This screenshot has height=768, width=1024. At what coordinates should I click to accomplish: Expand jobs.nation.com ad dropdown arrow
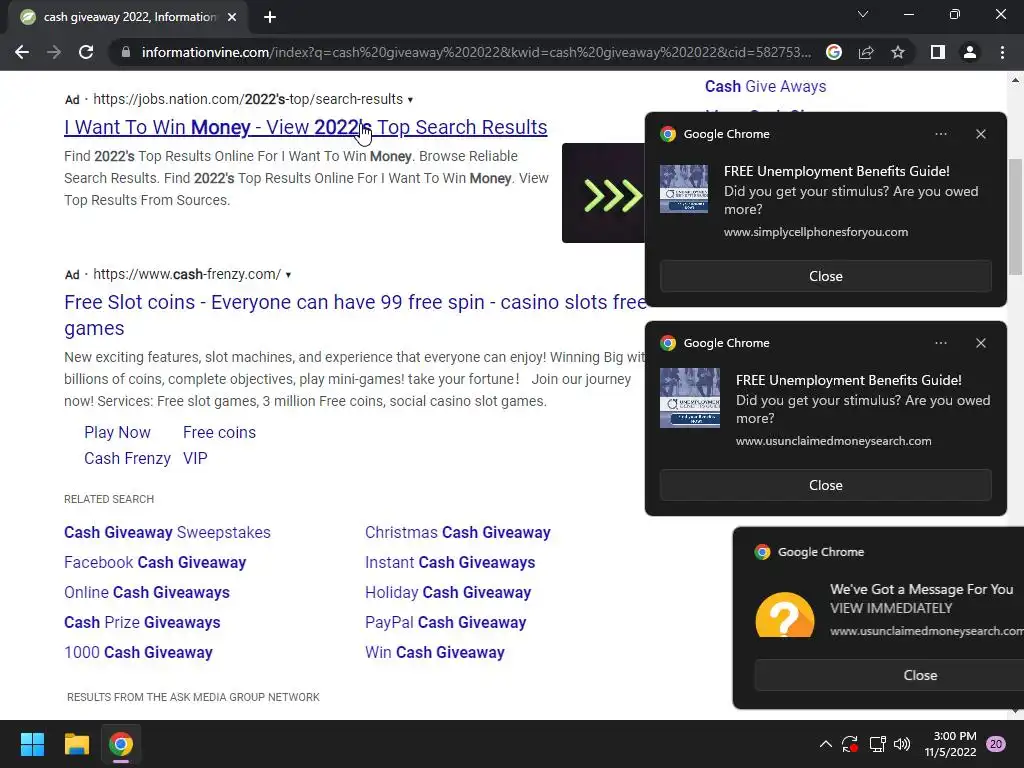410,100
